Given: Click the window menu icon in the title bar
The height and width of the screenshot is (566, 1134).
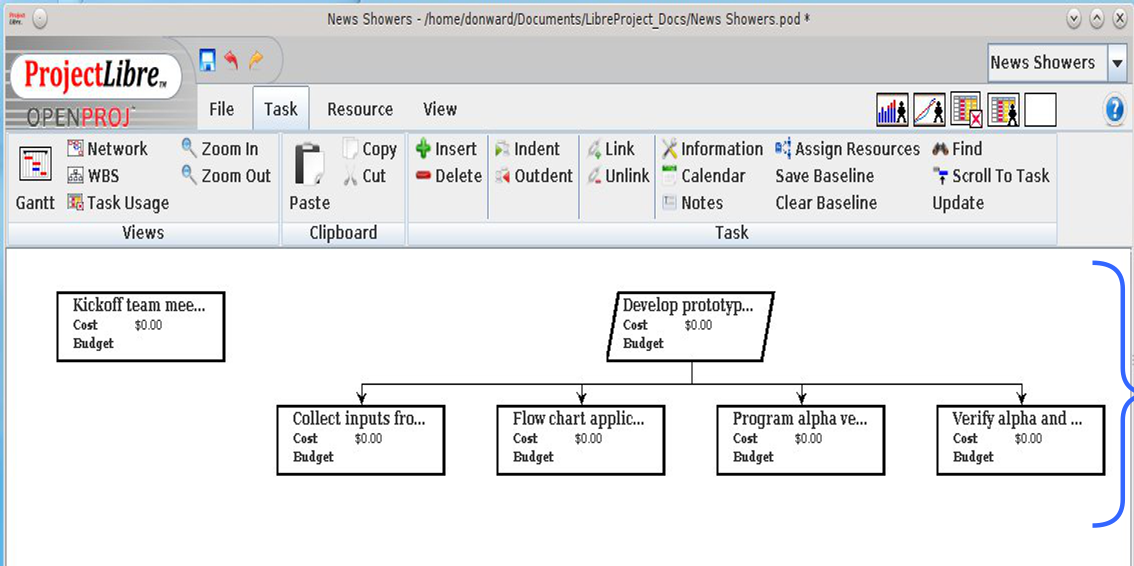Looking at the screenshot, I should (x=40, y=19).
